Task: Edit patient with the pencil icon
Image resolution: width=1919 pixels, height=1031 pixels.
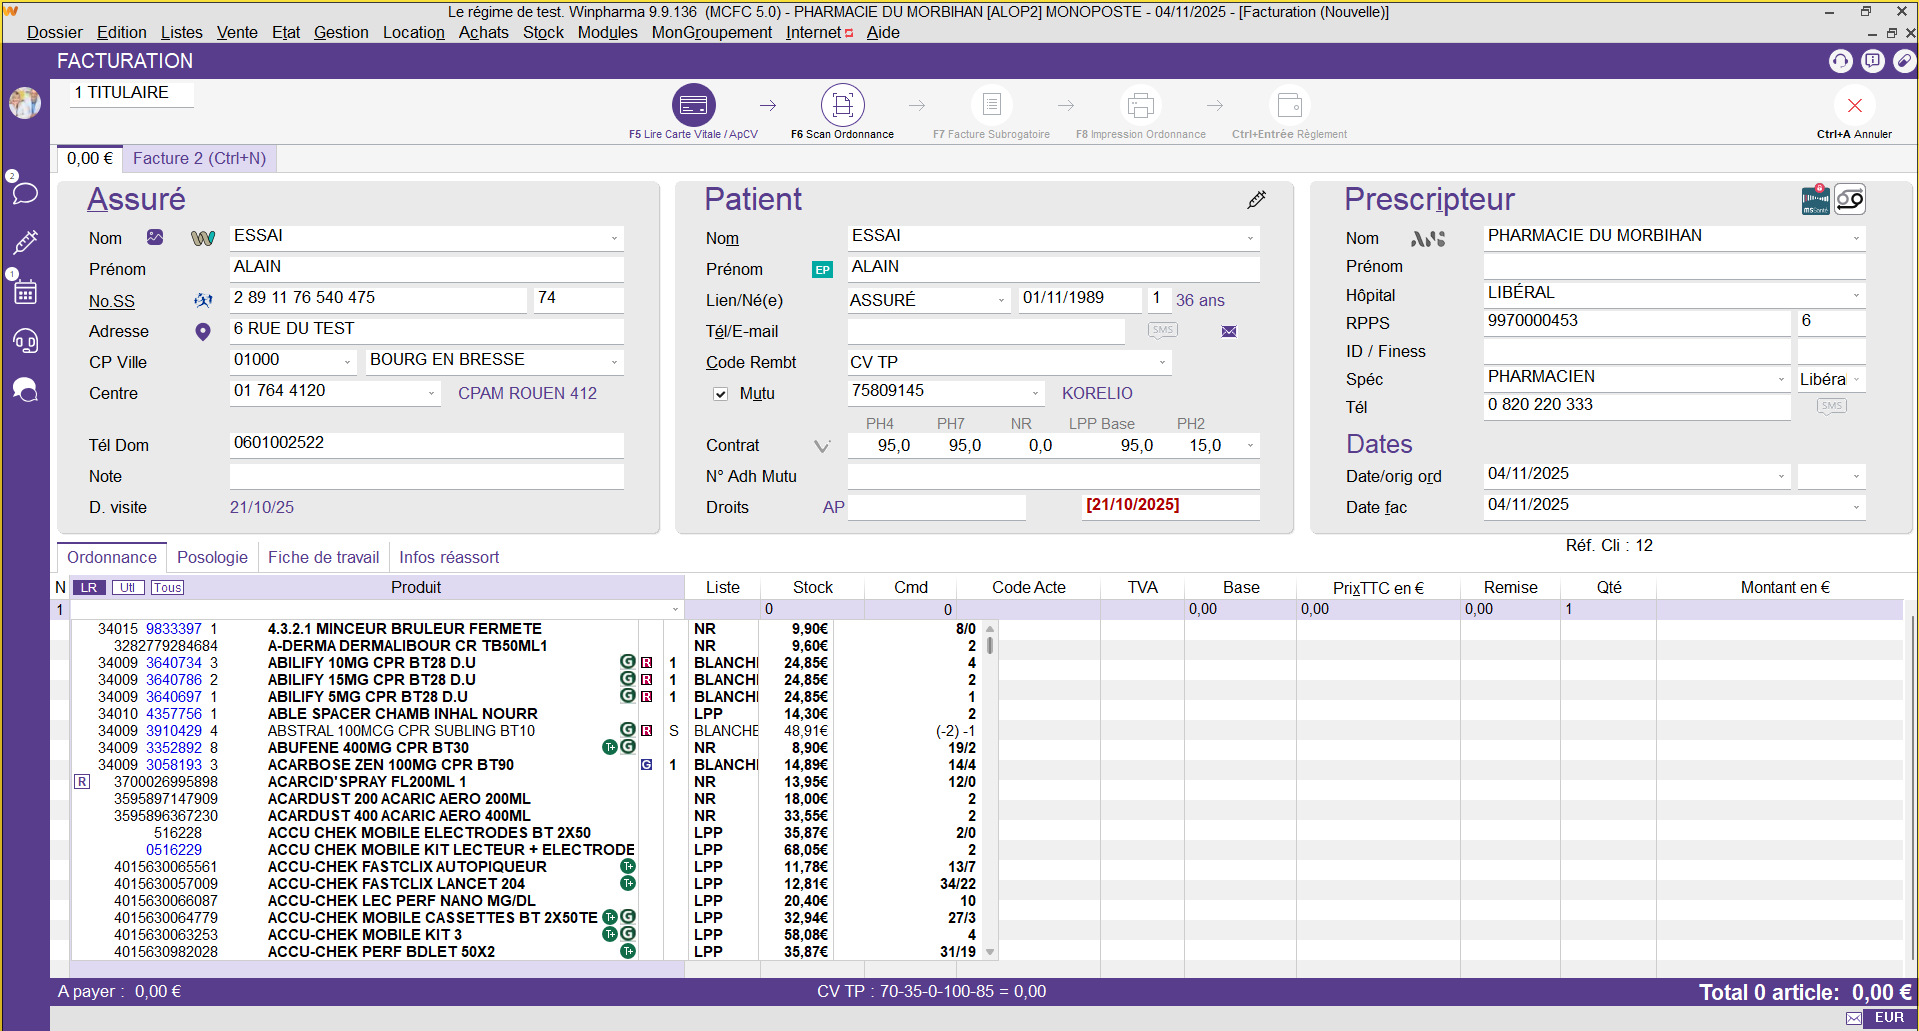Action: pos(1257,200)
